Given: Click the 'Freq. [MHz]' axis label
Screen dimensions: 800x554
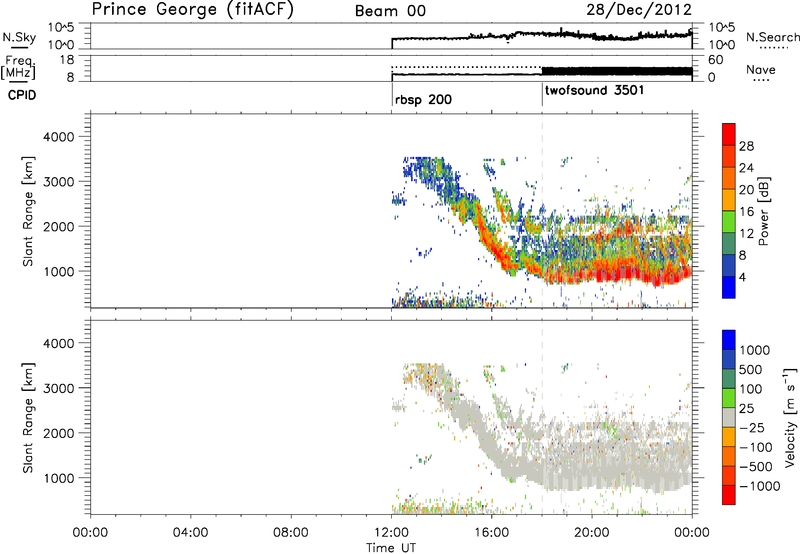Looking at the screenshot, I should click(19, 68).
